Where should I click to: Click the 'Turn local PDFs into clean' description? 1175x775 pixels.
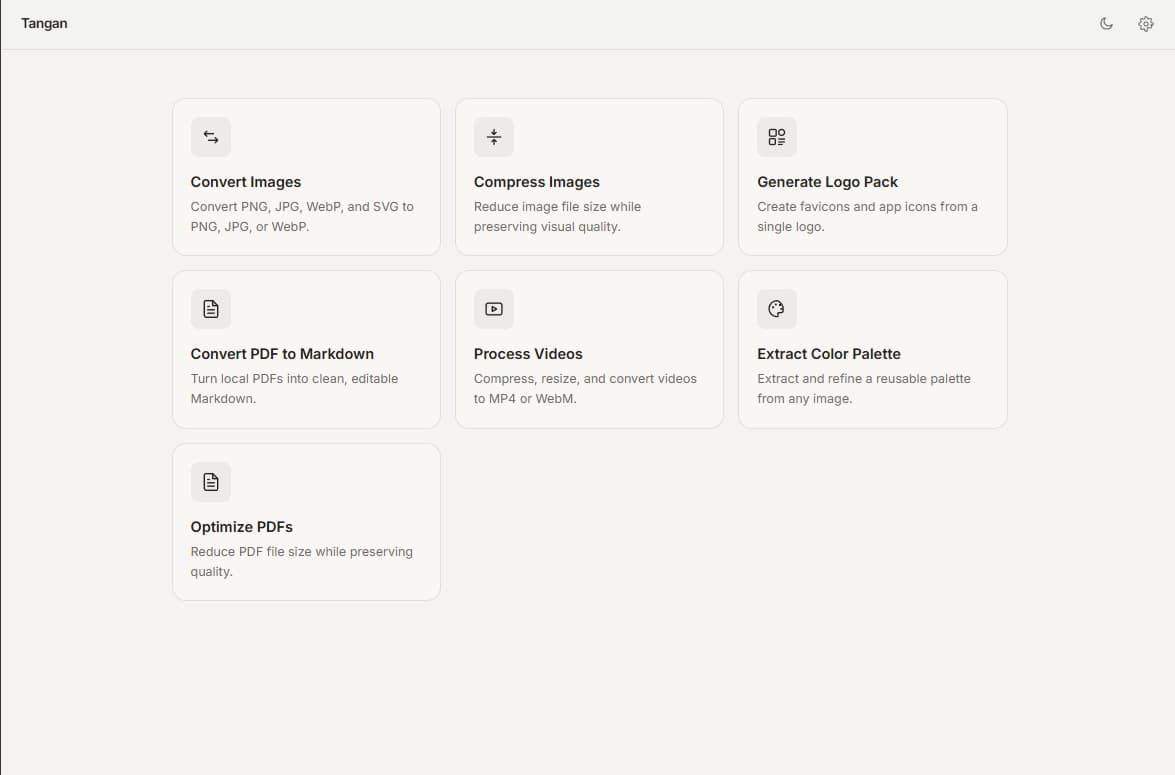point(294,388)
